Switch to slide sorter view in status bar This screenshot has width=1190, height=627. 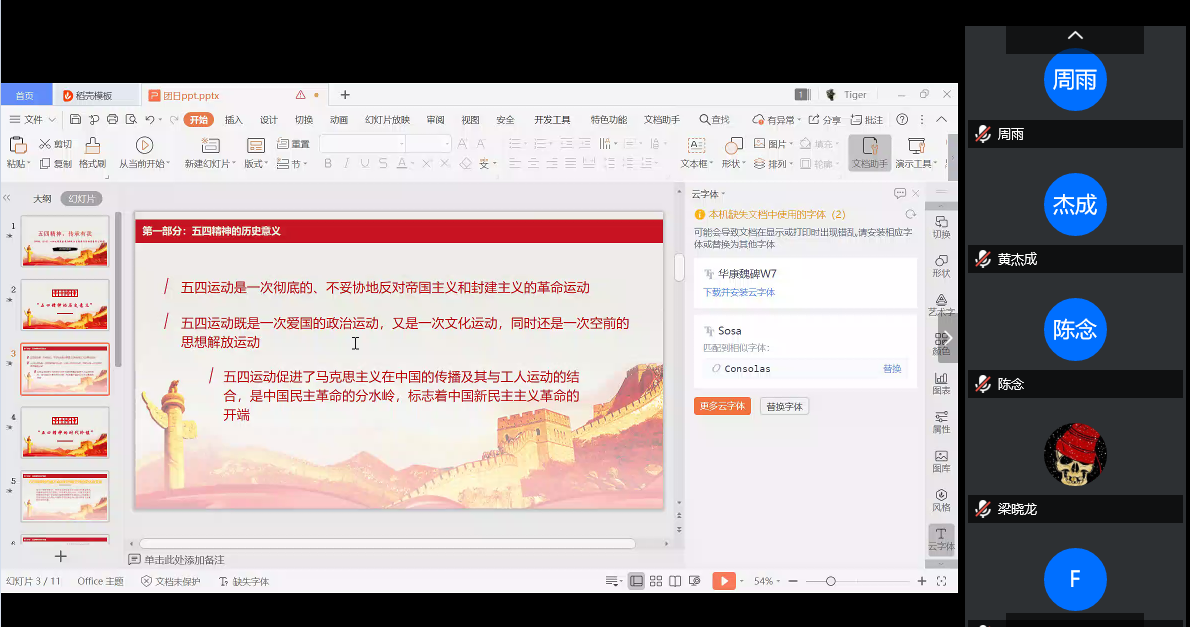pos(656,581)
